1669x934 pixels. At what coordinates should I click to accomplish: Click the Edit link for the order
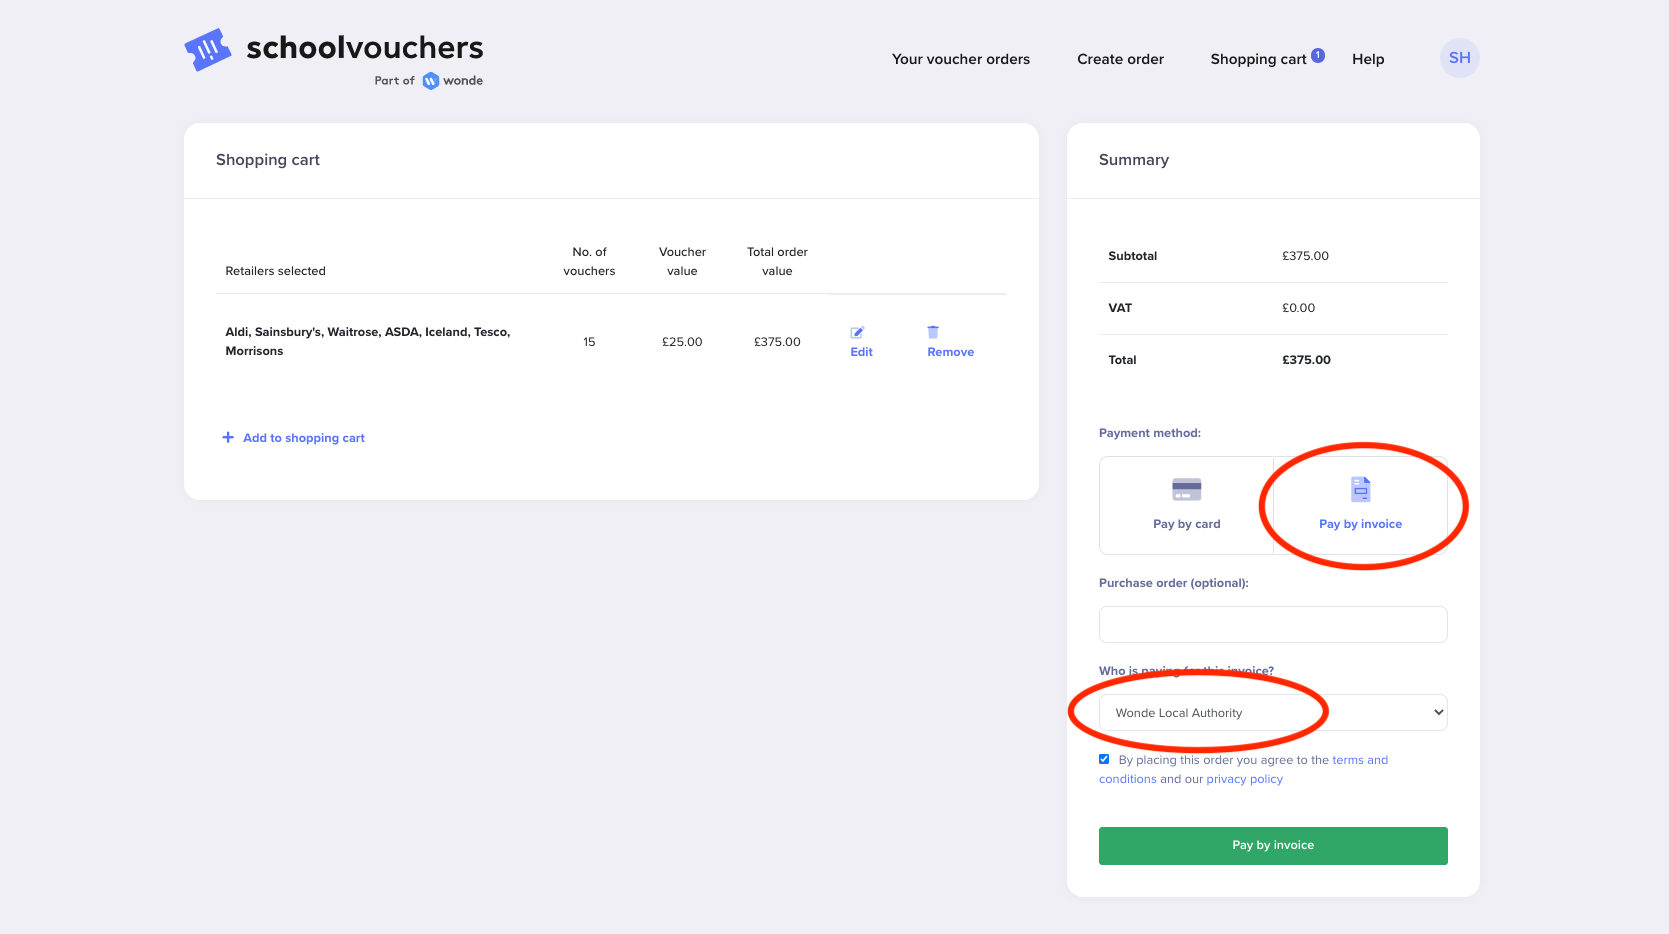[861, 352]
